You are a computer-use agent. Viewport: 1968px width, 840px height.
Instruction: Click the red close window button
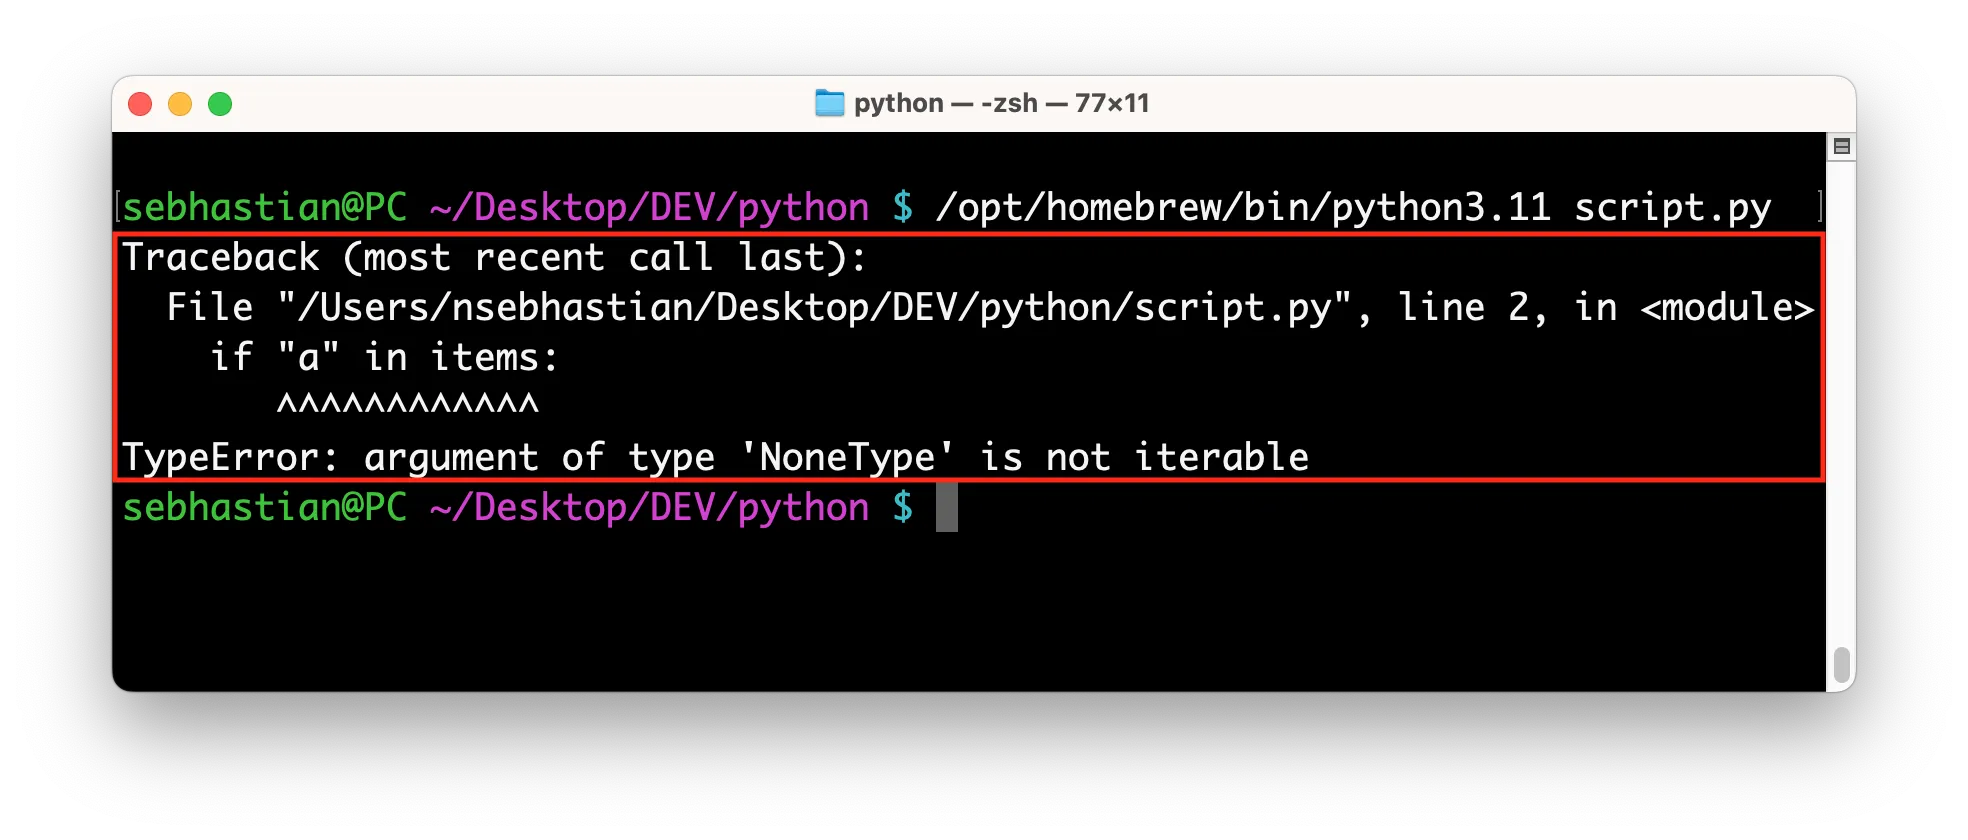140,104
